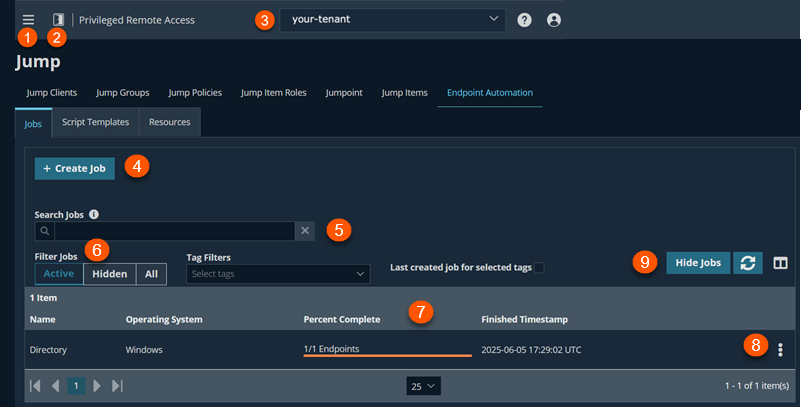Sort by Percent Complete column header
801x407 pixels.
coord(342,319)
